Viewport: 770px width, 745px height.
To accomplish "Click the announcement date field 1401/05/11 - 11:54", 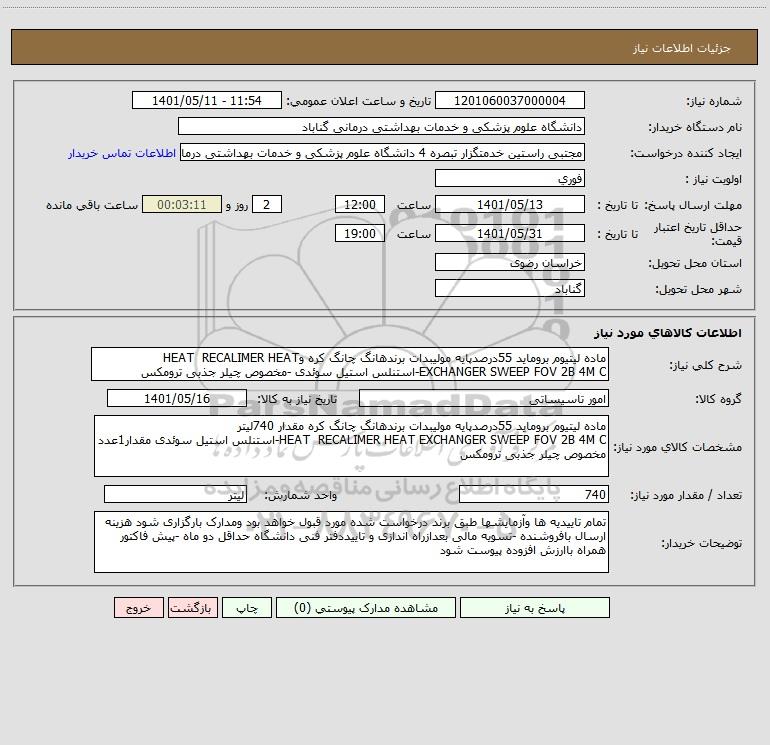I will coord(207,101).
